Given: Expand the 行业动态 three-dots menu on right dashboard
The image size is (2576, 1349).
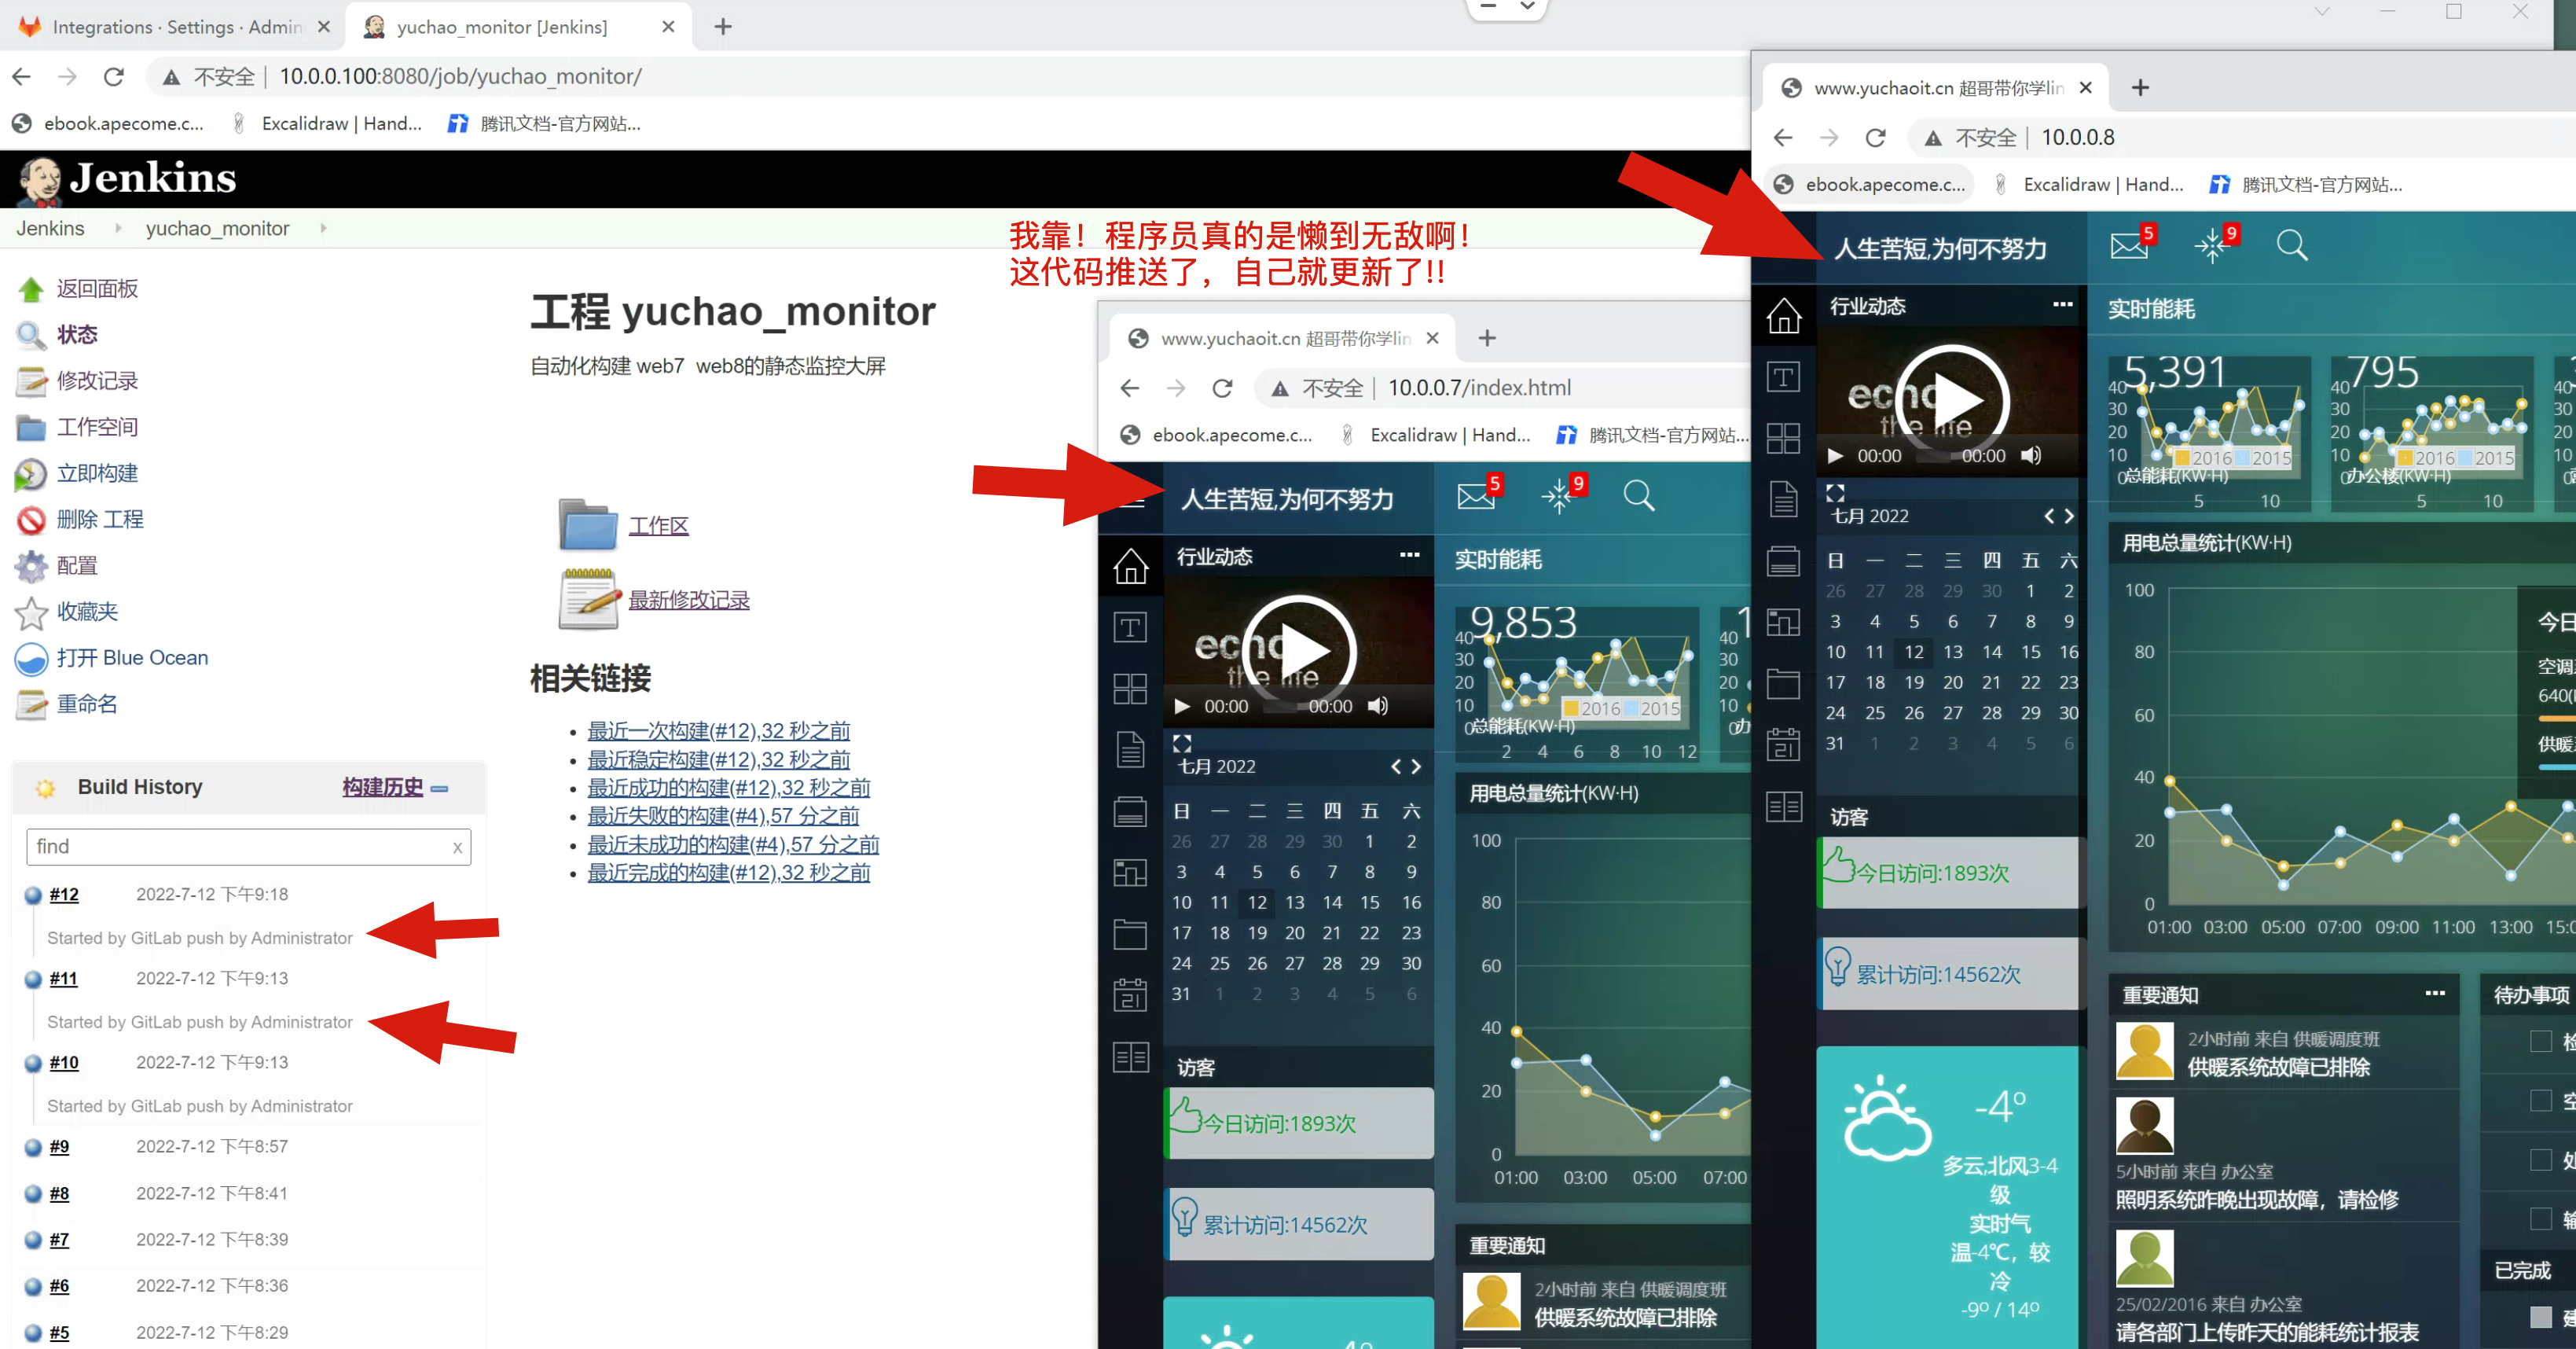Looking at the screenshot, I should point(2062,305).
